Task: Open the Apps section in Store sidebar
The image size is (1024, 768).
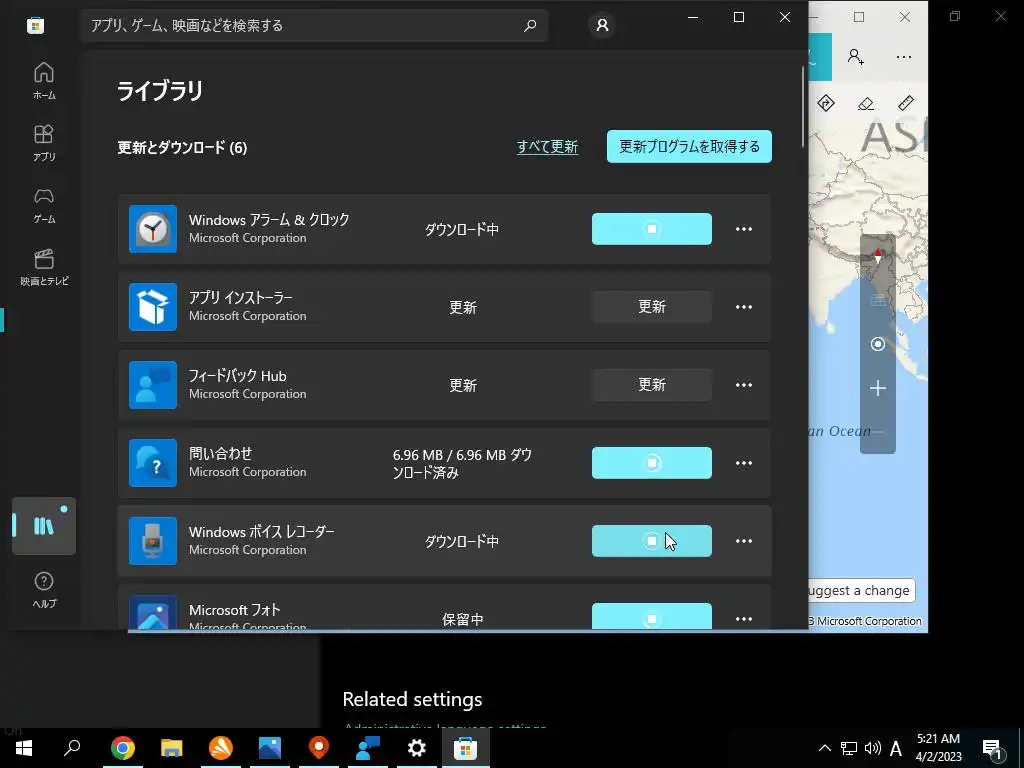Action: click(x=44, y=143)
